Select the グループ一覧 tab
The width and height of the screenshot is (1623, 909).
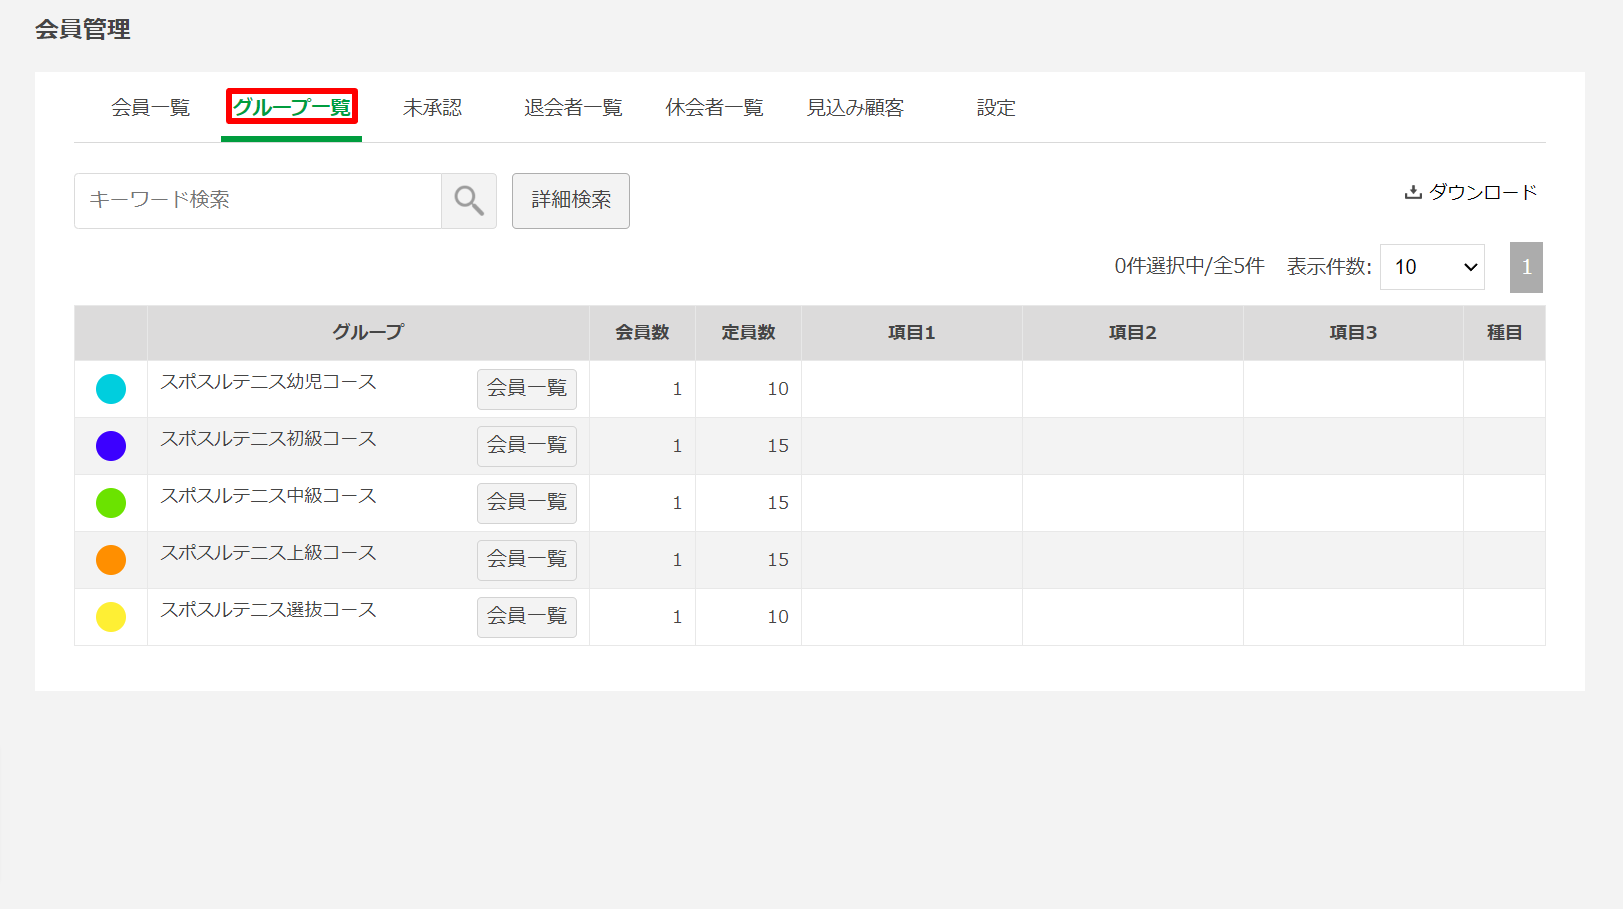coord(292,107)
